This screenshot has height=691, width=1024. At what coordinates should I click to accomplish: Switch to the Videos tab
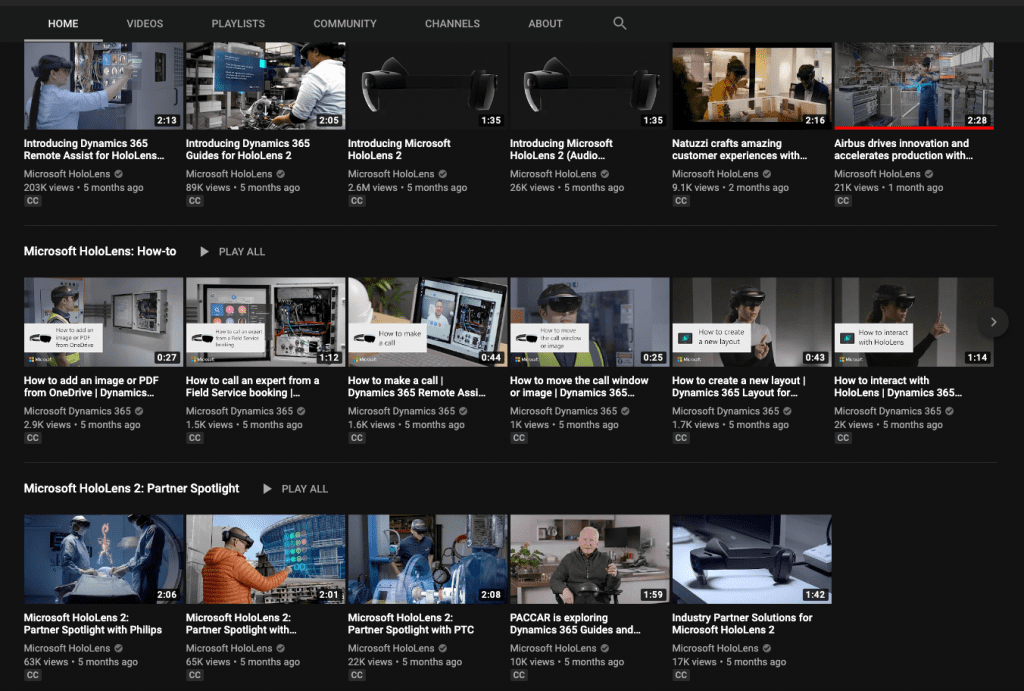coord(145,23)
